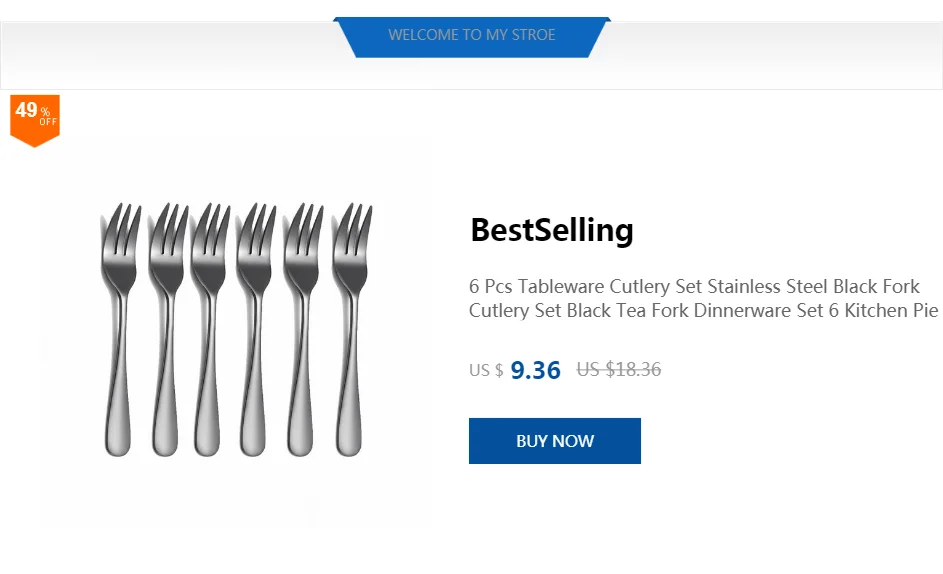
Task: Click the third fork from the left
Action: click(x=209, y=330)
